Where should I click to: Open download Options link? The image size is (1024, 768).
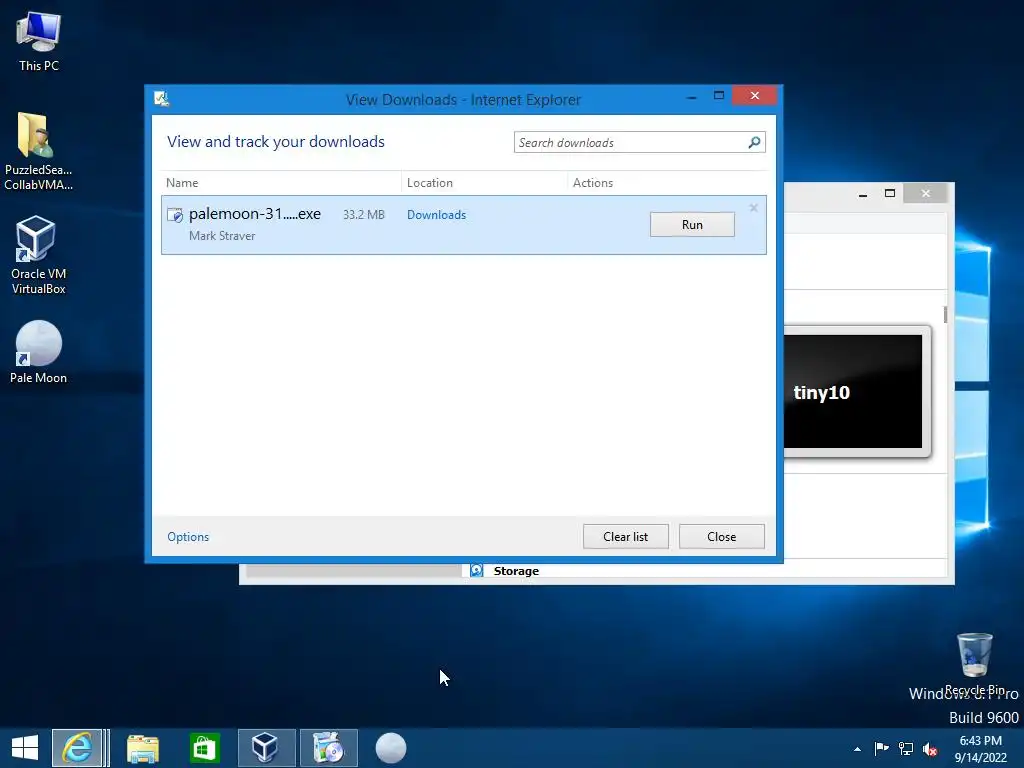188,537
